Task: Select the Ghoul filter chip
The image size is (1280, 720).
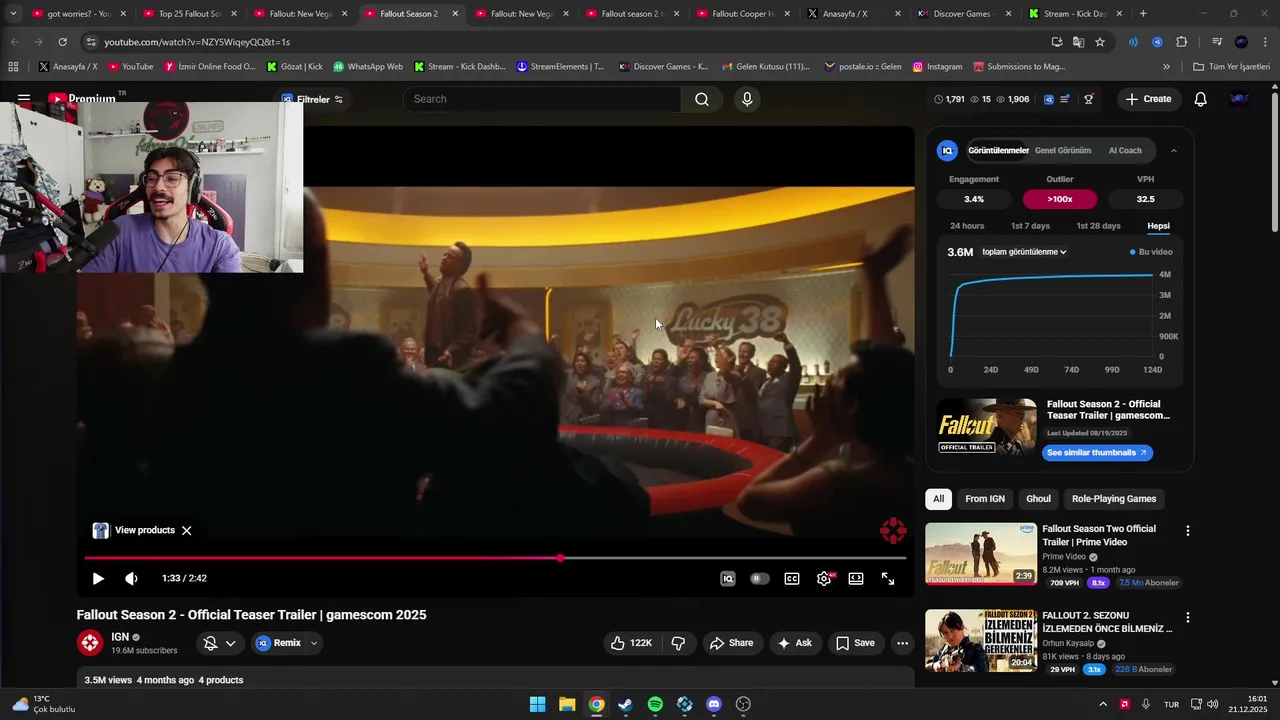Action: (1038, 499)
